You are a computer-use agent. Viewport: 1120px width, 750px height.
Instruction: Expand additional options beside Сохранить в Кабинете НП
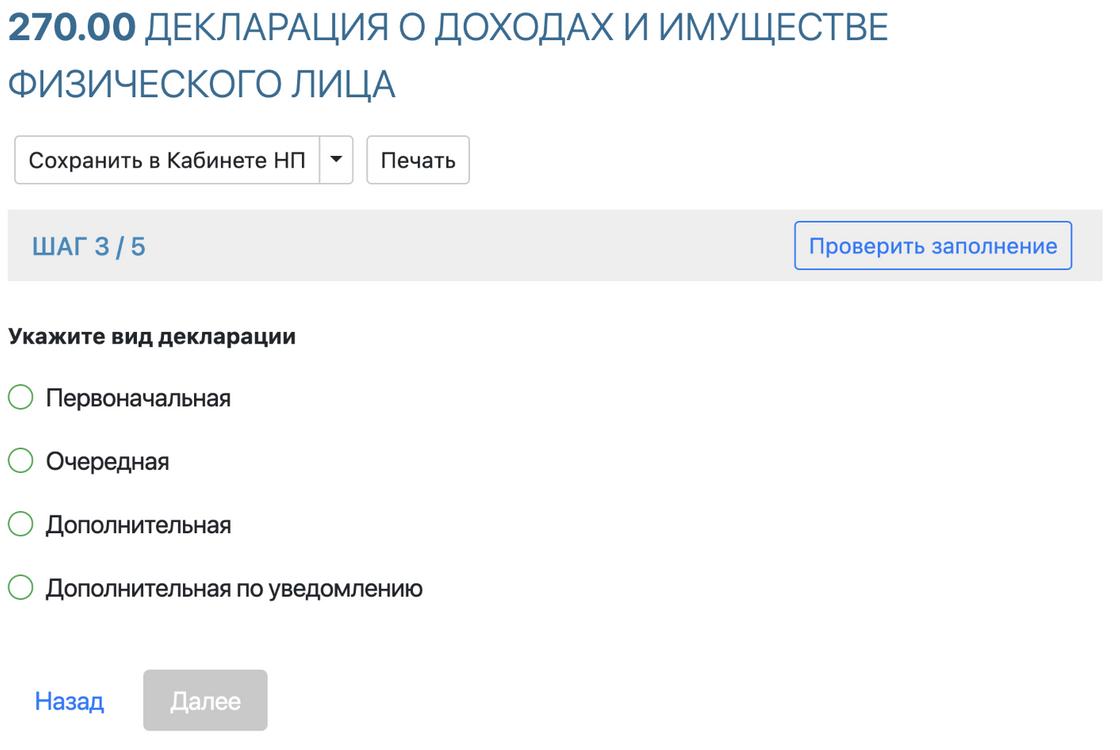(x=337, y=159)
